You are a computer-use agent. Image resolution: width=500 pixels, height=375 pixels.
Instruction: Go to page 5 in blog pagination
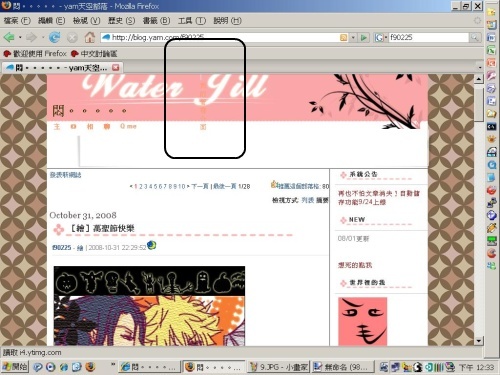pyautogui.click(x=156, y=186)
